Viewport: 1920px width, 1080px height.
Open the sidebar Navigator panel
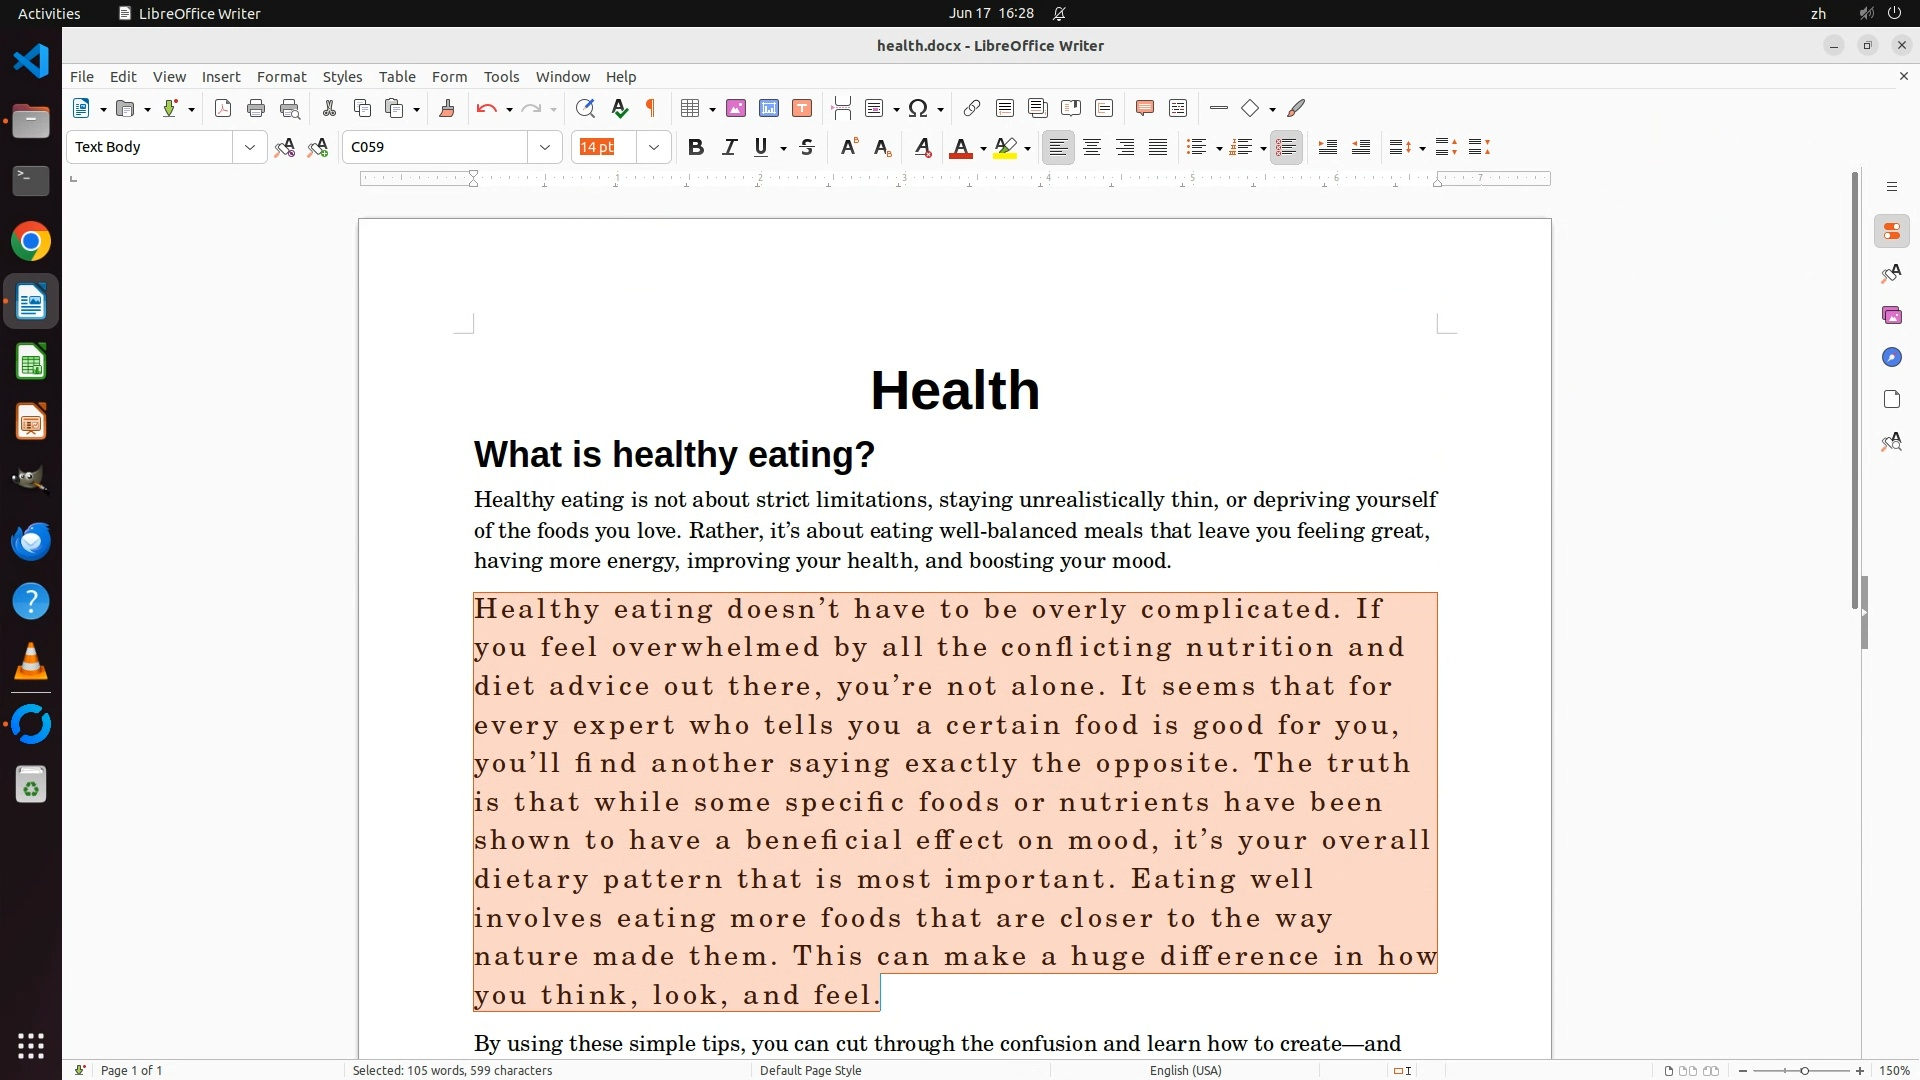point(1891,358)
